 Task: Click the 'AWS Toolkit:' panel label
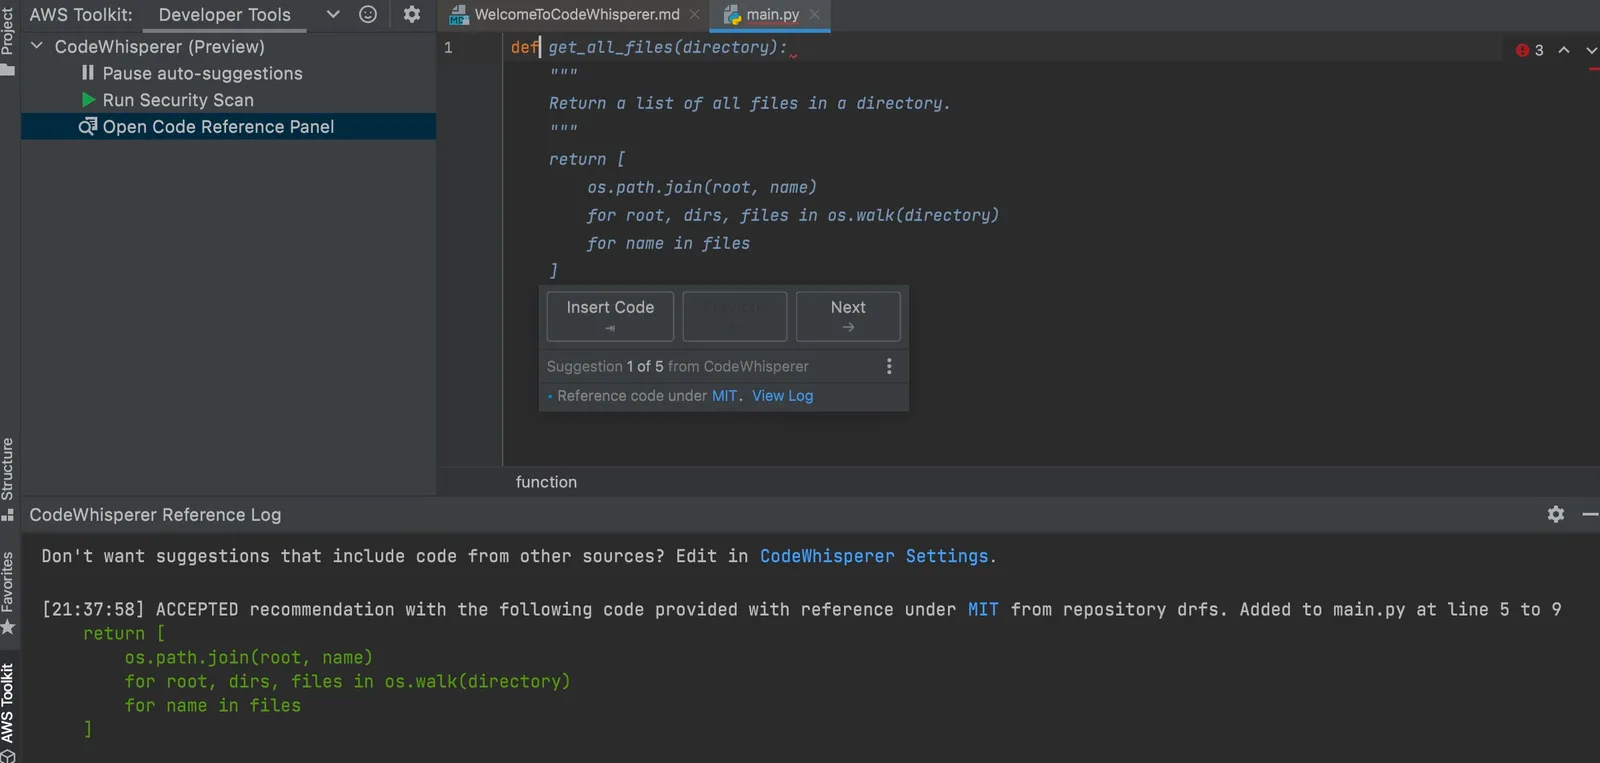[x=81, y=15]
